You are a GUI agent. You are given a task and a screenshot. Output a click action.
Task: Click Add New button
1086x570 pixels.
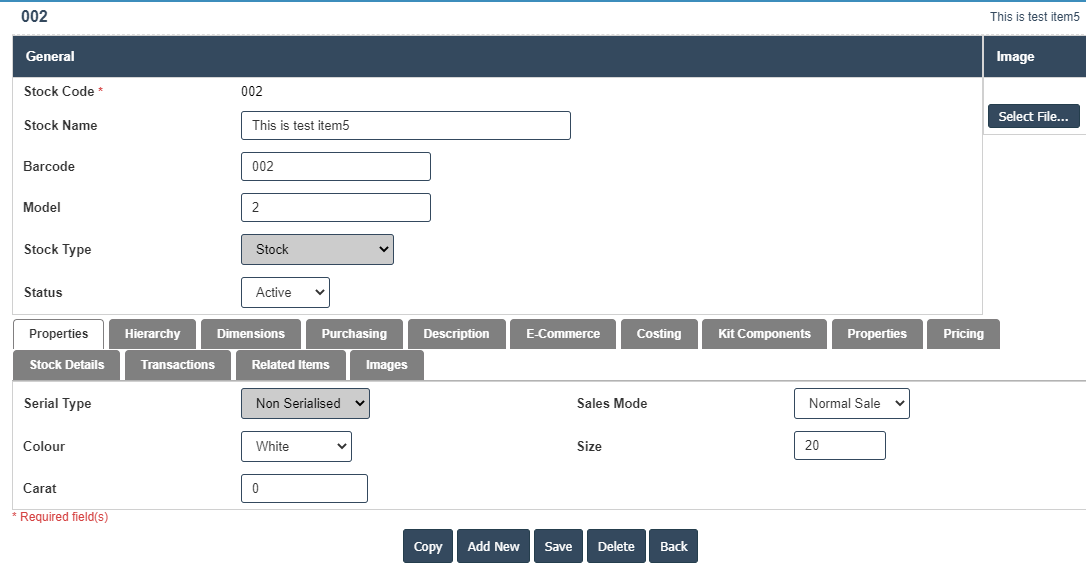click(x=493, y=547)
